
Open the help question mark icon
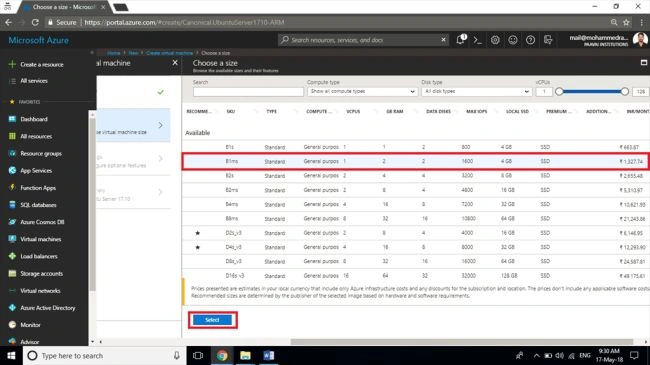click(x=530, y=40)
